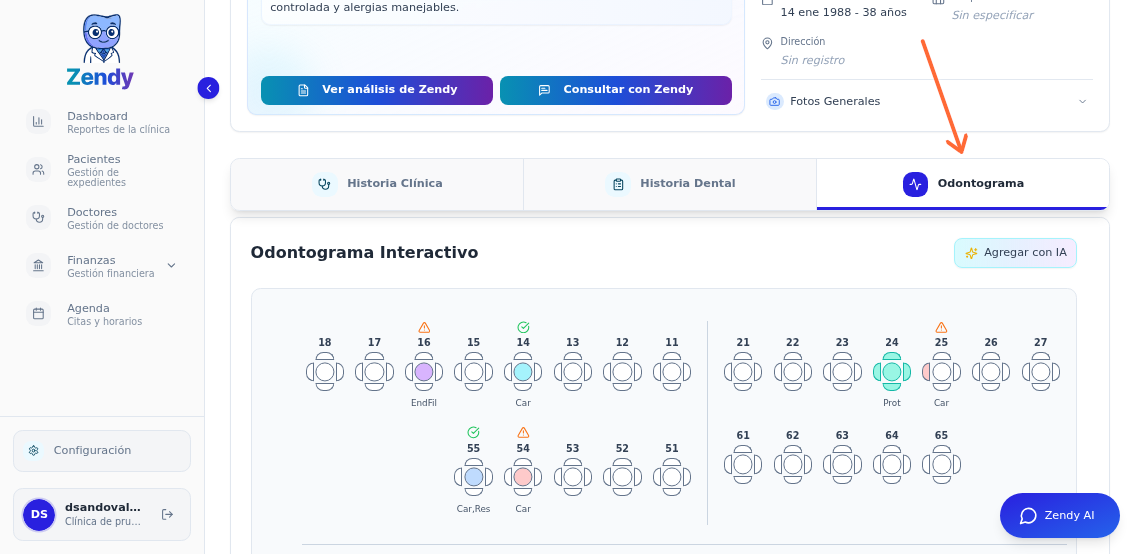Click the Doctores stethoscope icon

pos(38,217)
